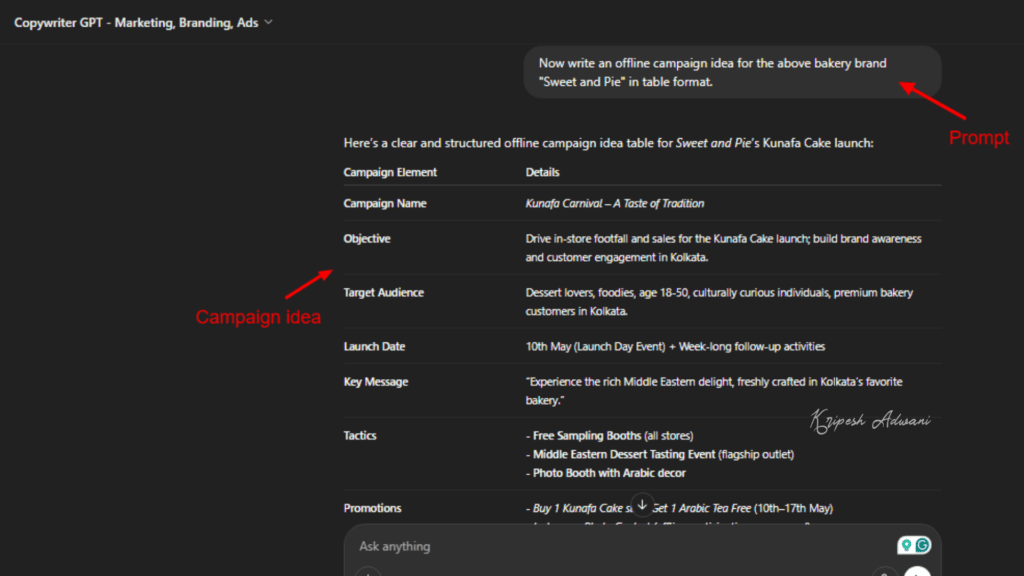Expand the Copywriter GPT dropdown chevron
Image resolution: width=1024 pixels, height=576 pixels.
click(266, 22)
